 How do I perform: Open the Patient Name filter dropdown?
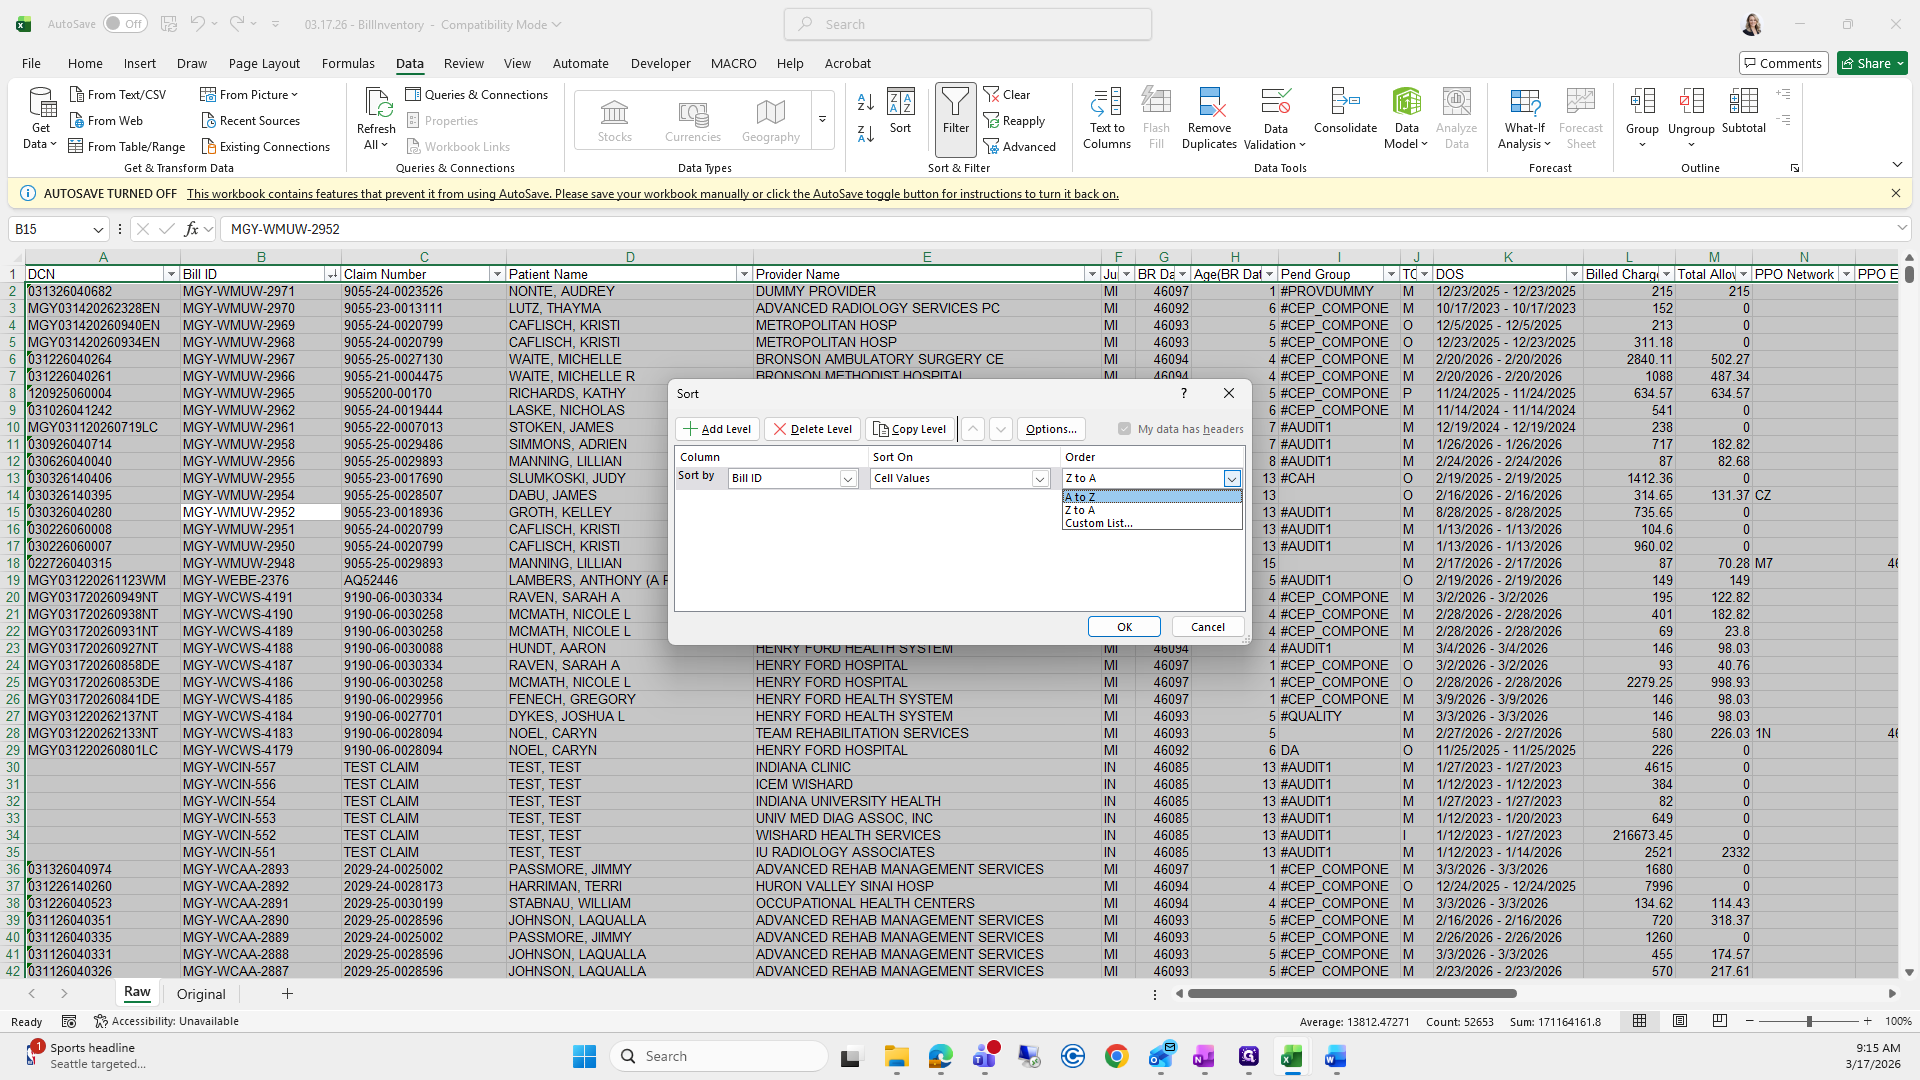coord(743,274)
